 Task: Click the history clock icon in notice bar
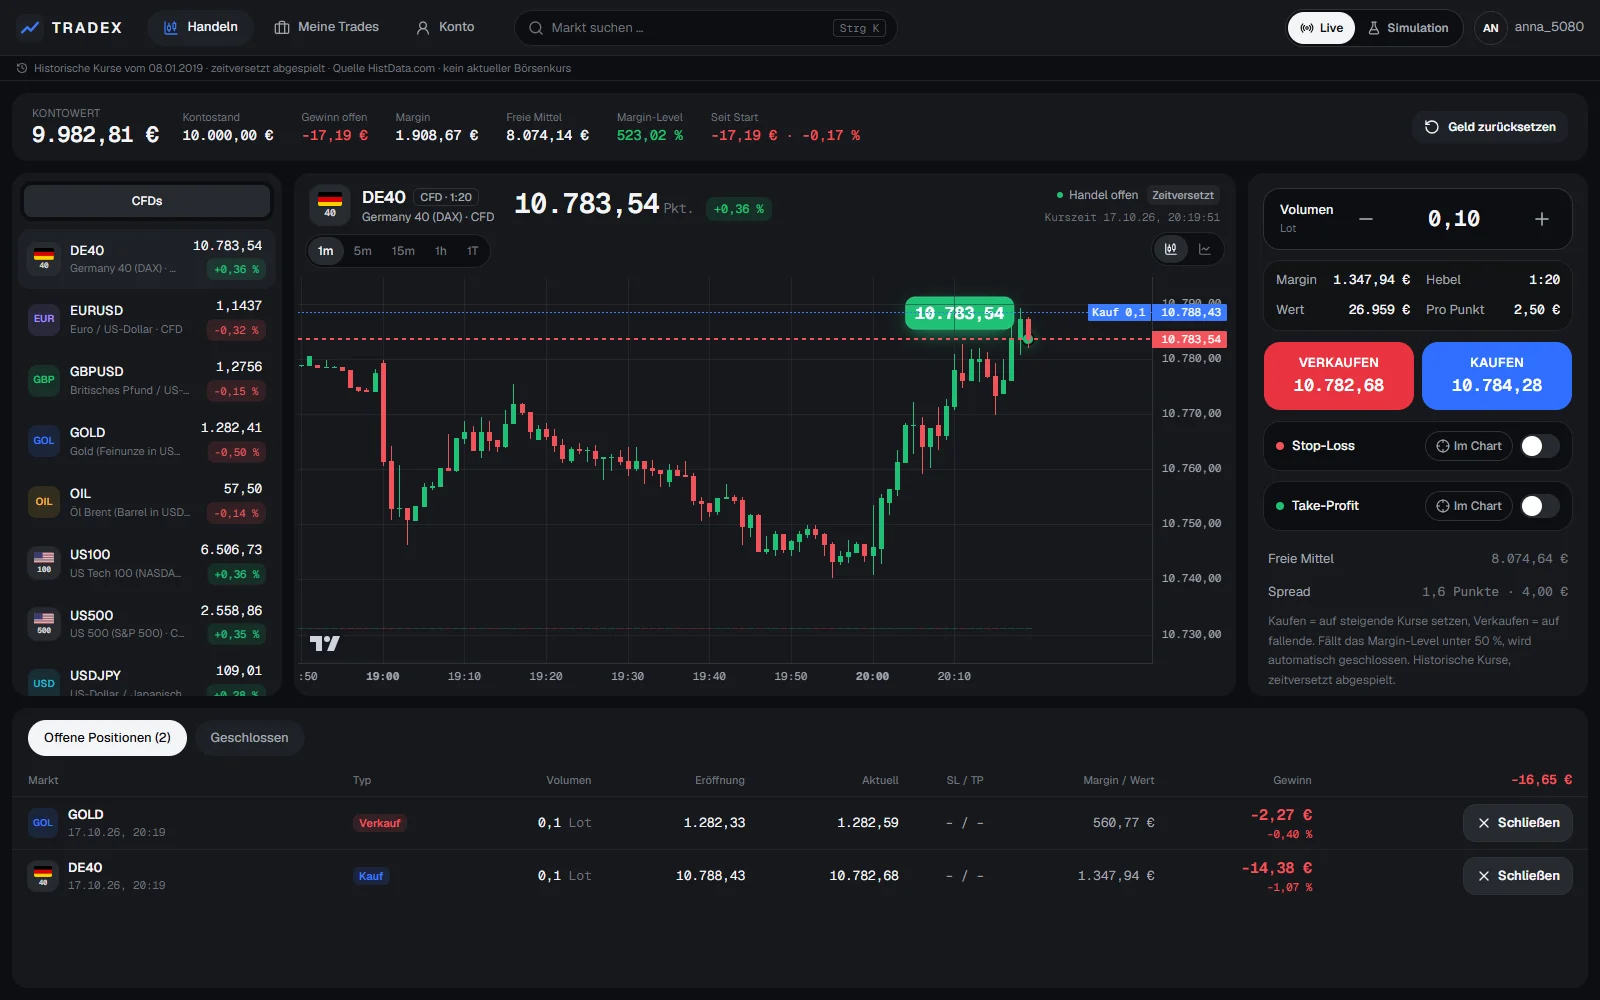[x=22, y=68]
